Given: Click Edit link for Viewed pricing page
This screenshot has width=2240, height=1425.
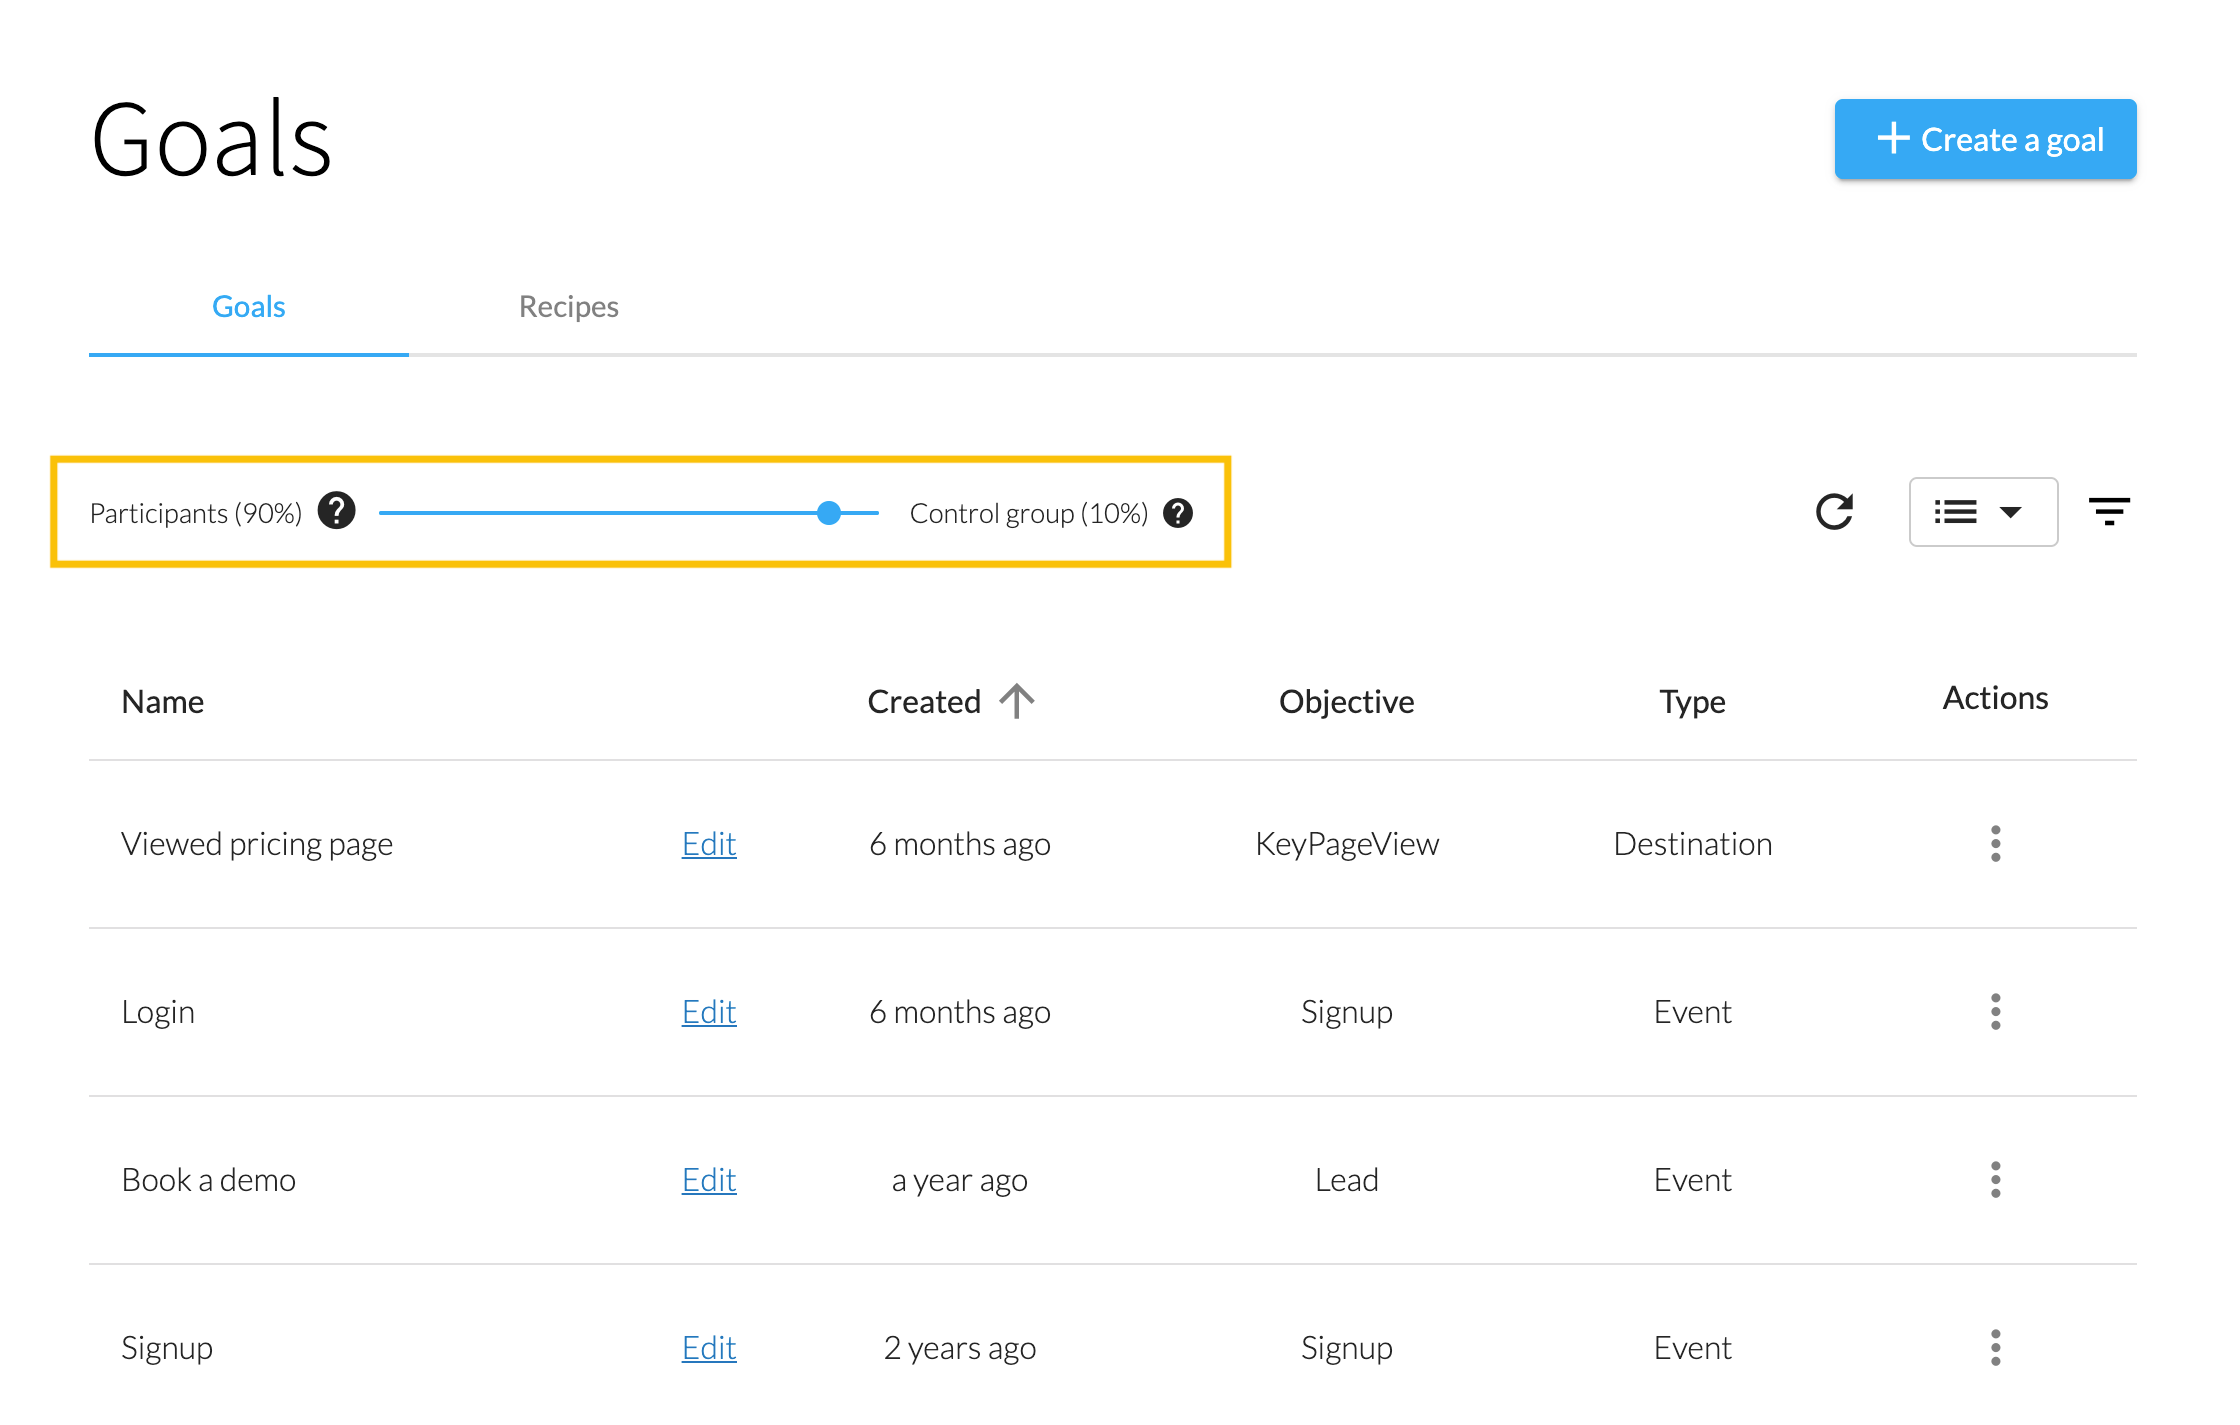Looking at the screenshot, I should [709, 844].
